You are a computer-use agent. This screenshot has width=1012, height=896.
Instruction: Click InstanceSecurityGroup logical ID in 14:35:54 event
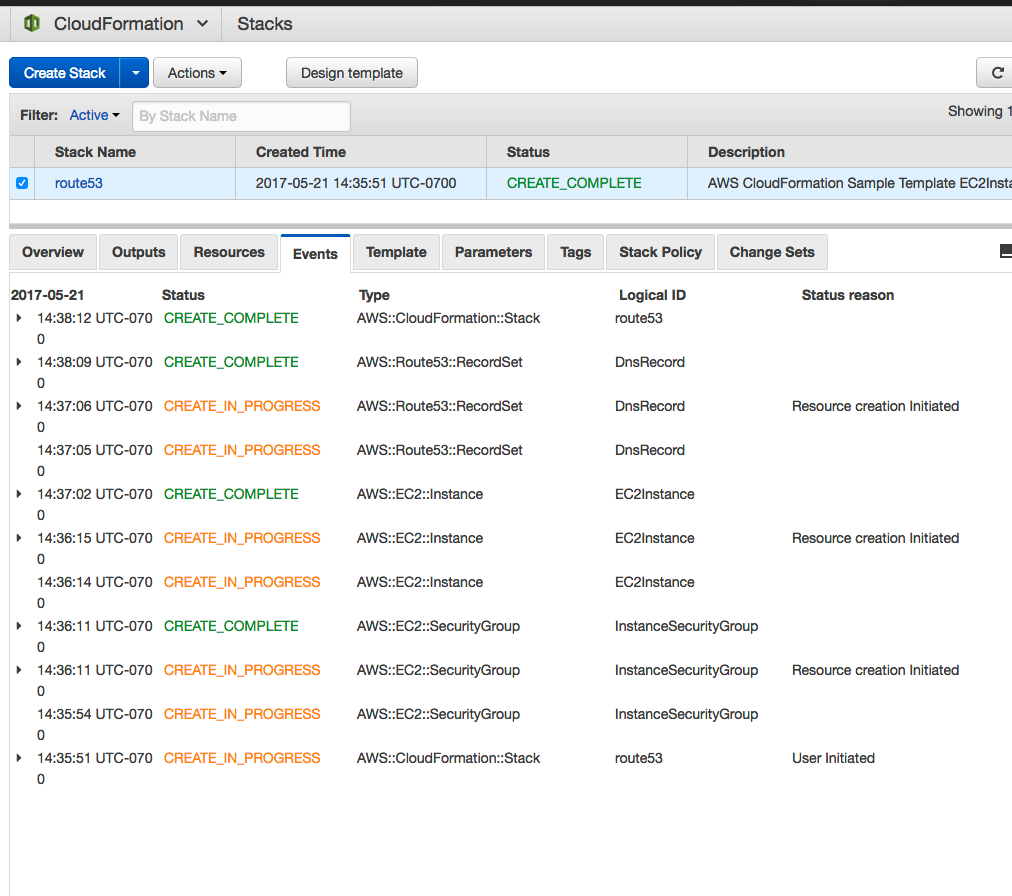pos(686,714)
